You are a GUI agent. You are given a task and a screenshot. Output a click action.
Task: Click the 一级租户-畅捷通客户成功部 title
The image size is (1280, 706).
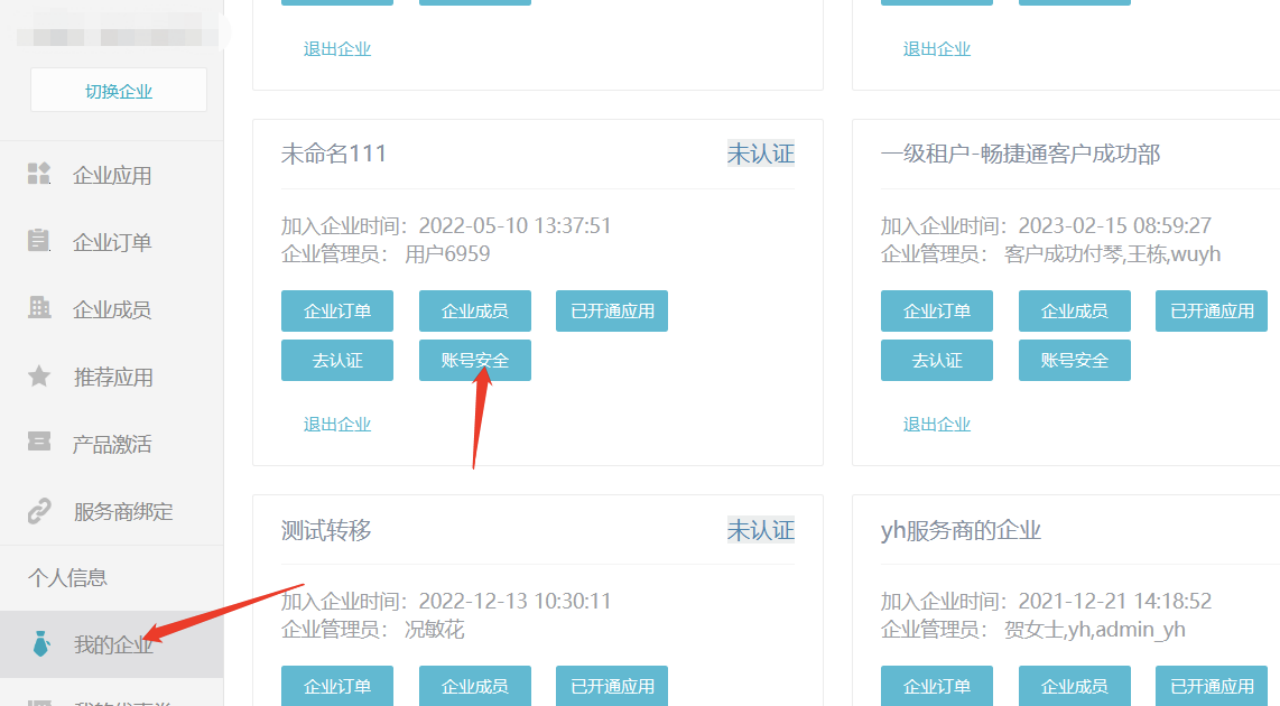coord(1021,153)
